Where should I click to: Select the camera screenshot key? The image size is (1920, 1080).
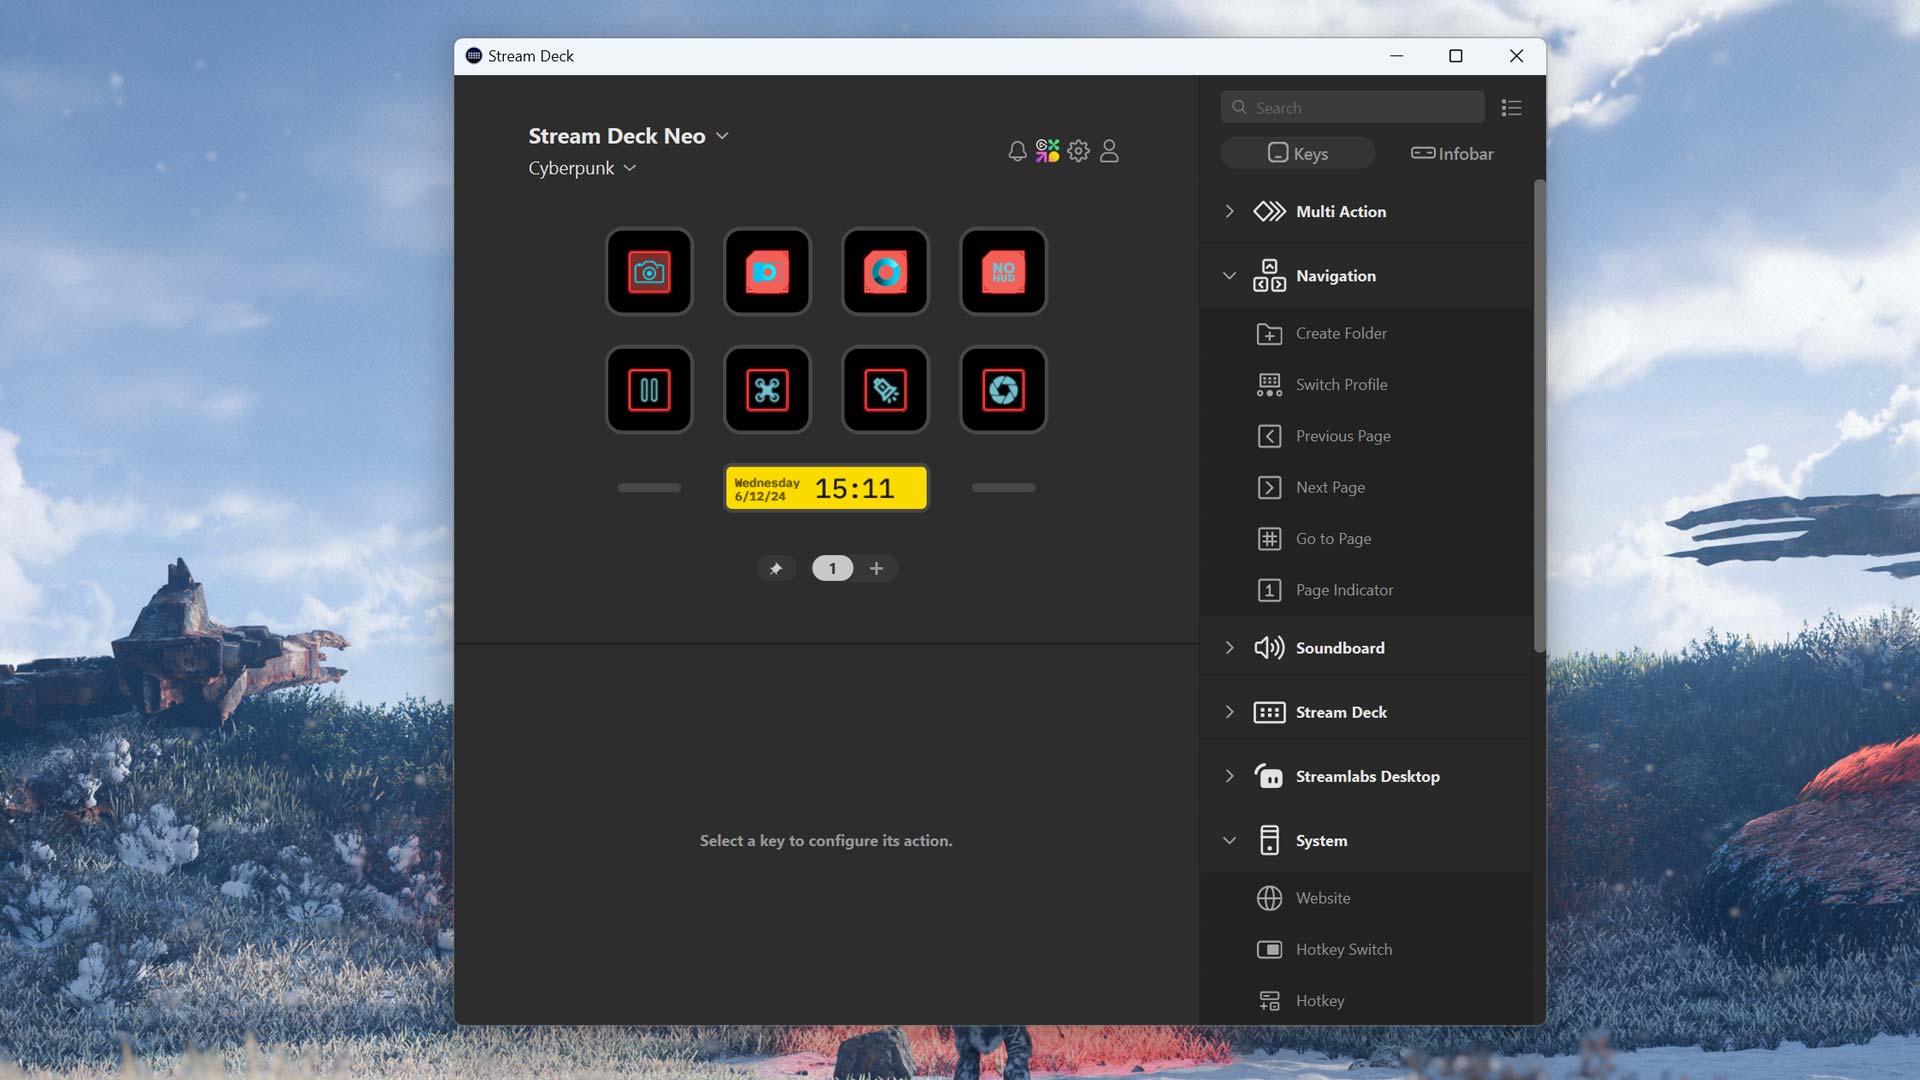coord(649,272)
